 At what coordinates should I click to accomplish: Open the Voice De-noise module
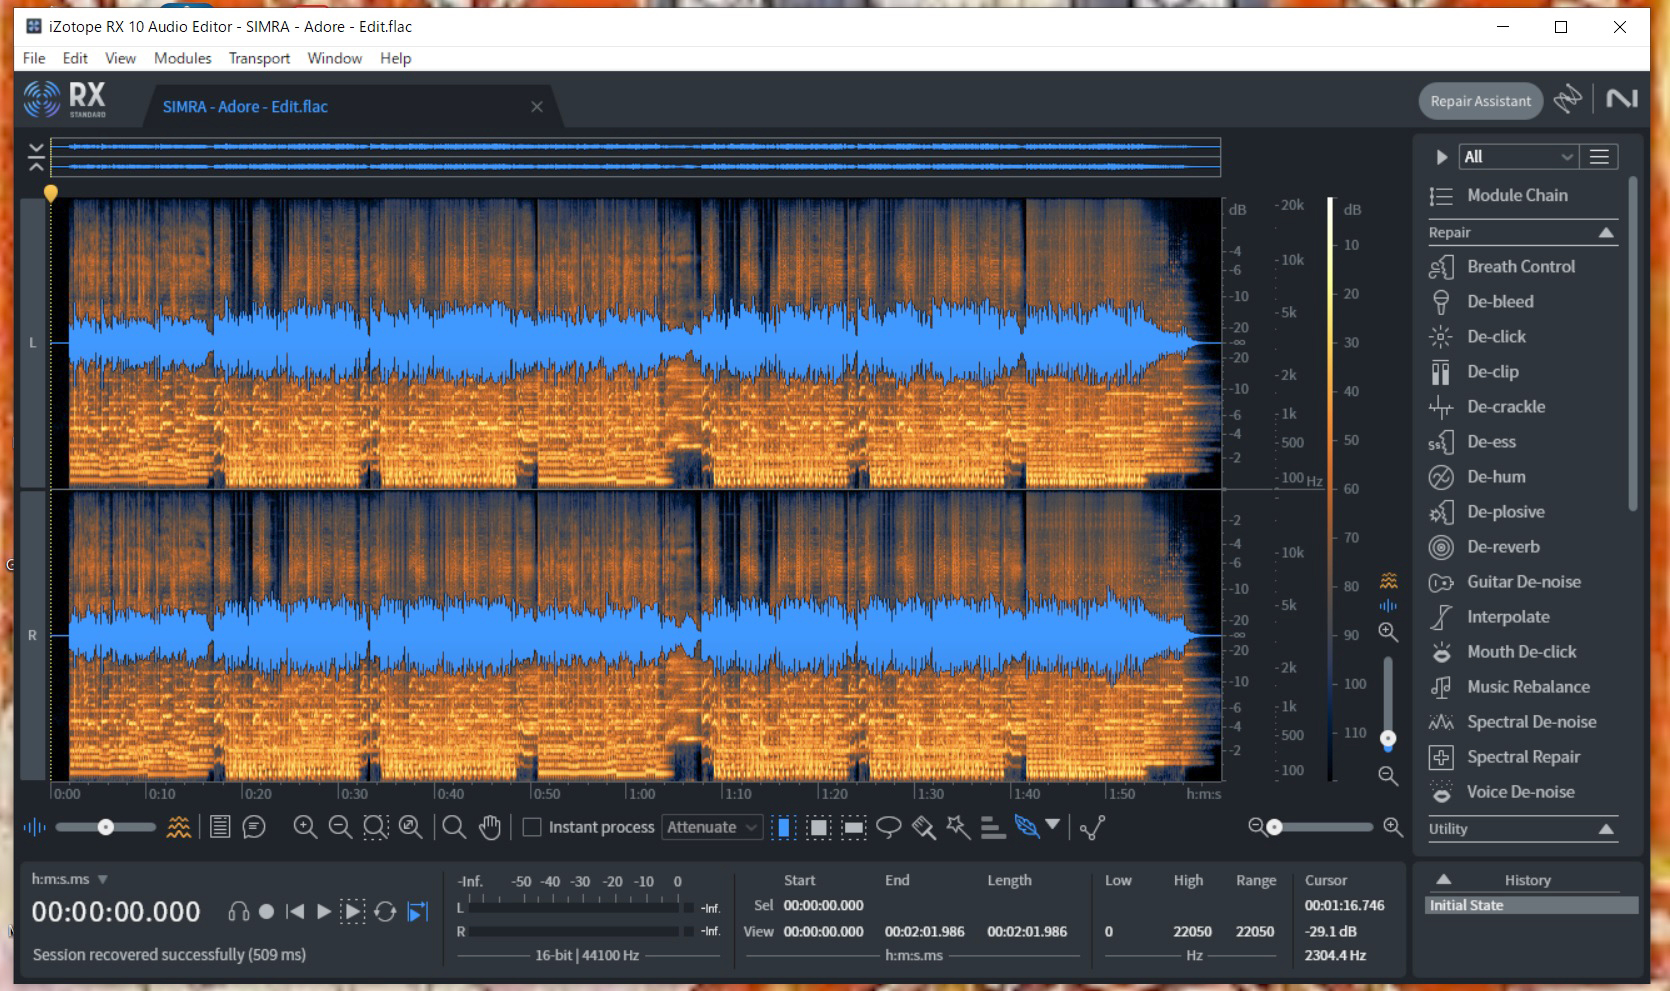(1520, 791)
